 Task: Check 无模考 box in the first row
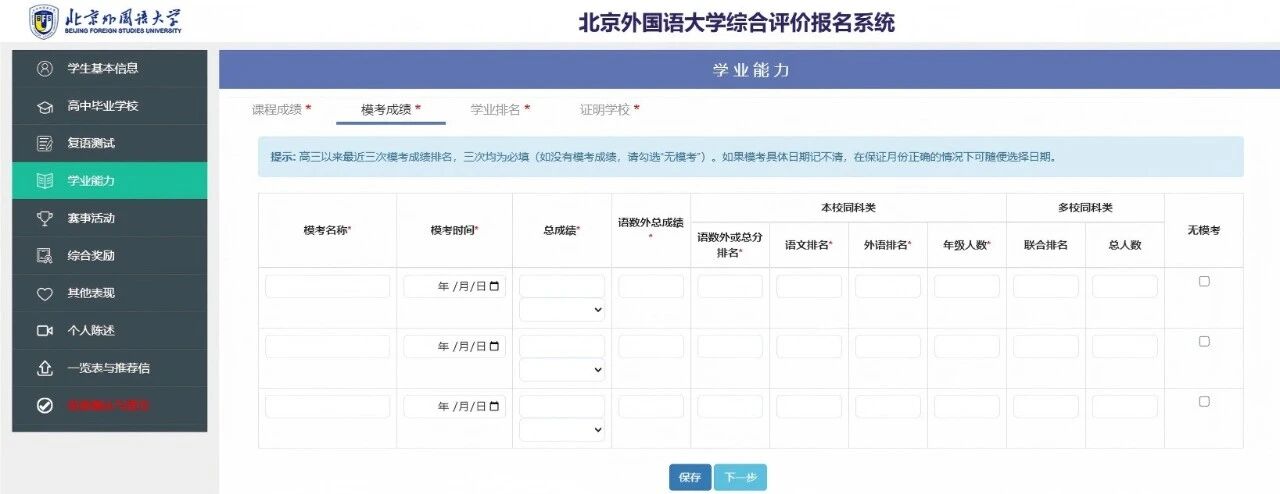coord(1204,281)
